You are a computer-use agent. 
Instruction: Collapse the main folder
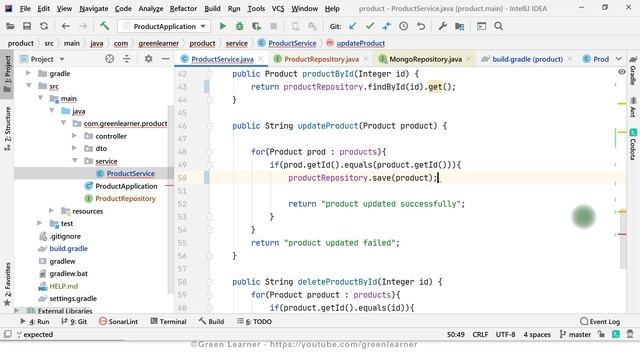pos(40,98)
